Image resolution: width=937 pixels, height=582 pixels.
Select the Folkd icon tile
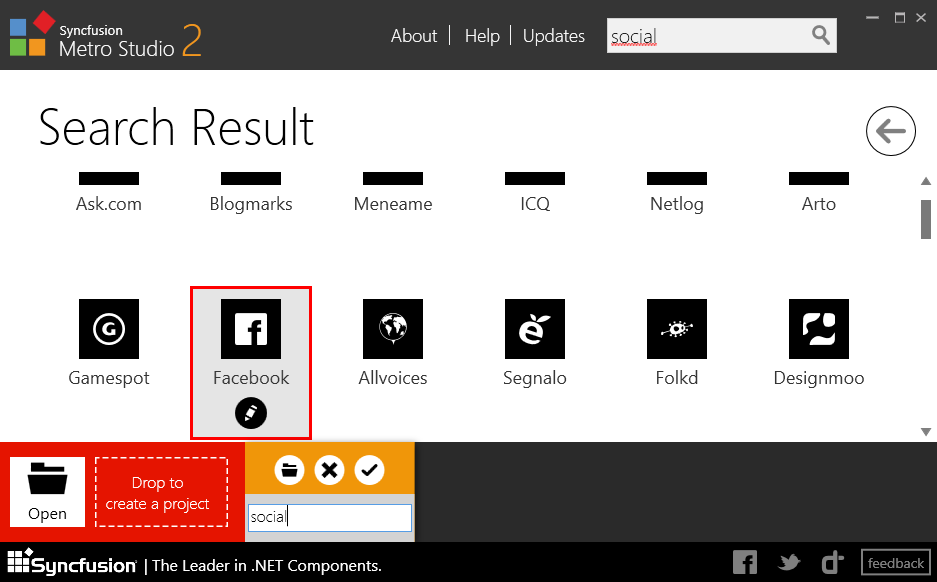[676, 329]
